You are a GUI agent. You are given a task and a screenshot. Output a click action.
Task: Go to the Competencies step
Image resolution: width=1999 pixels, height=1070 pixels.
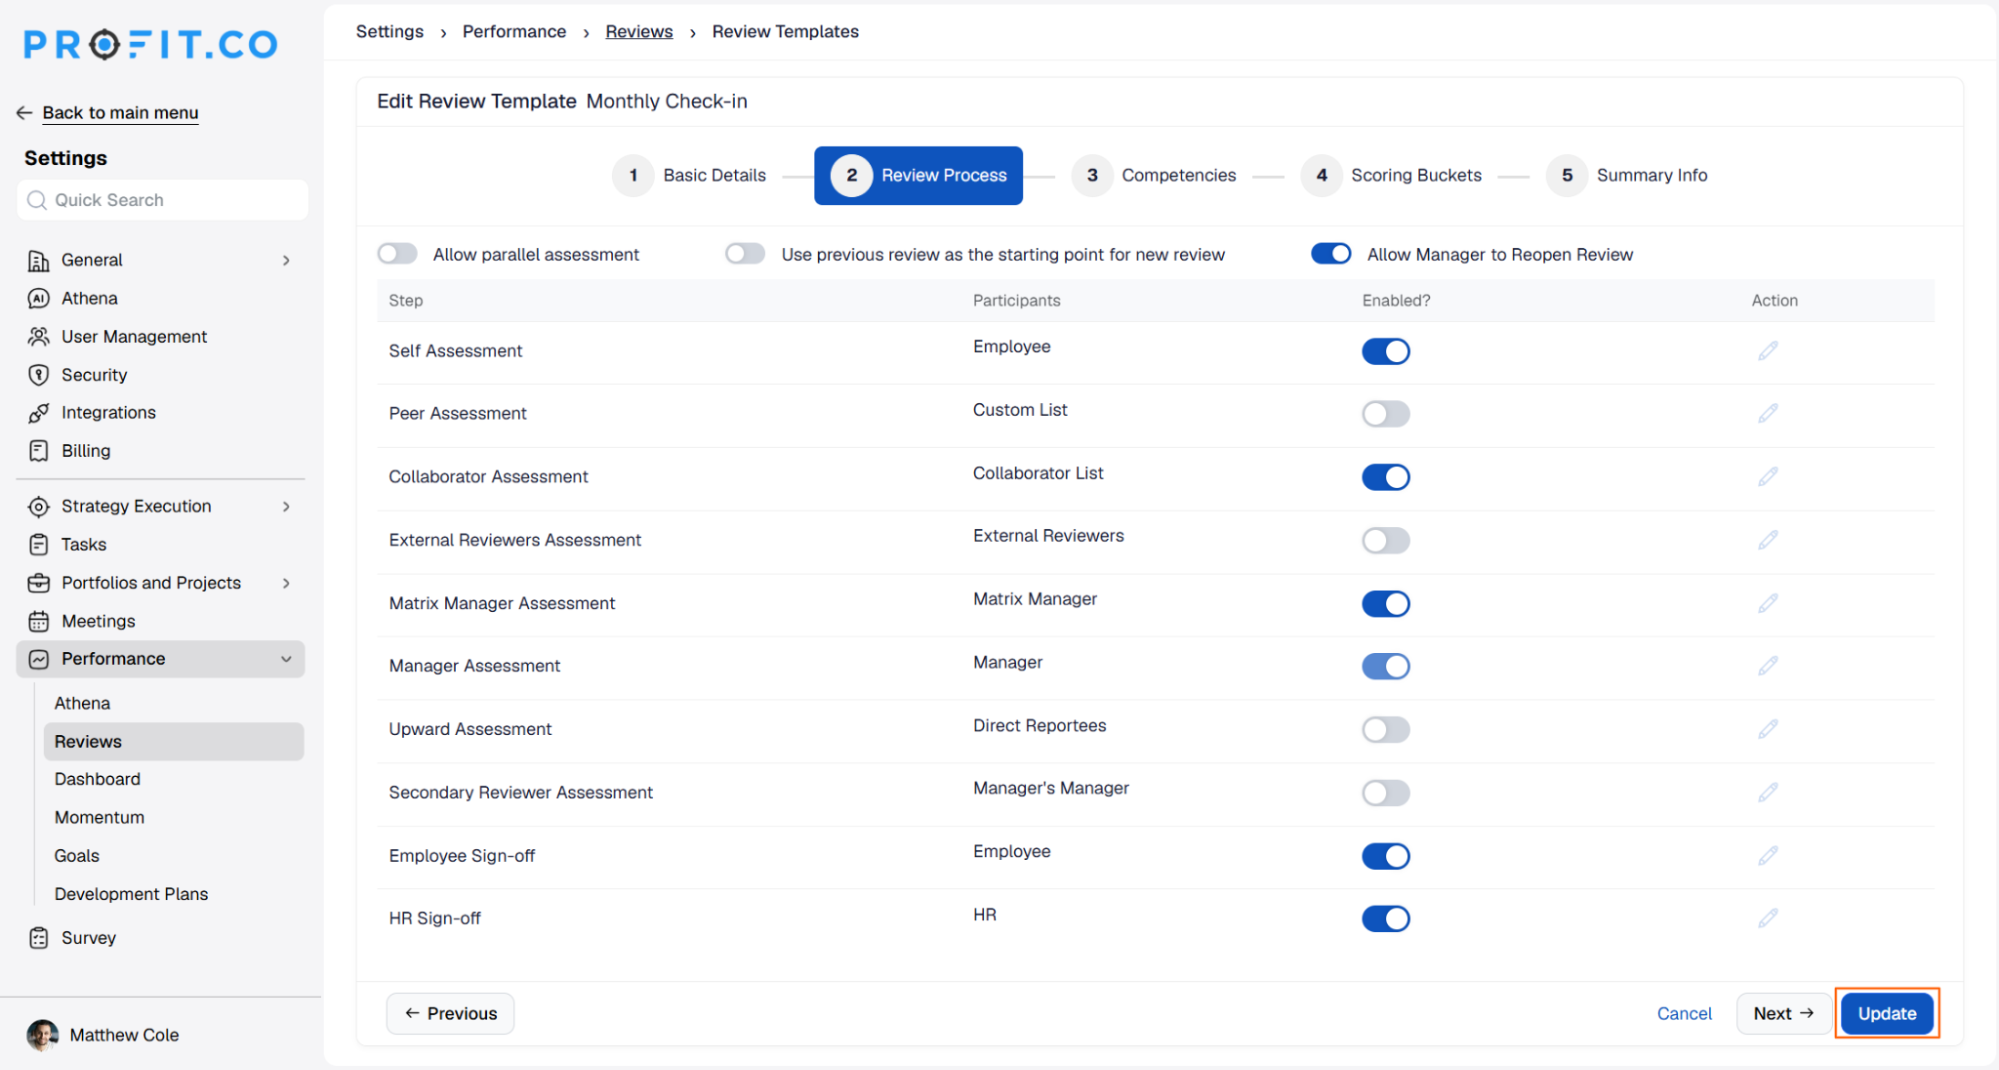[x=1154, y=175]
